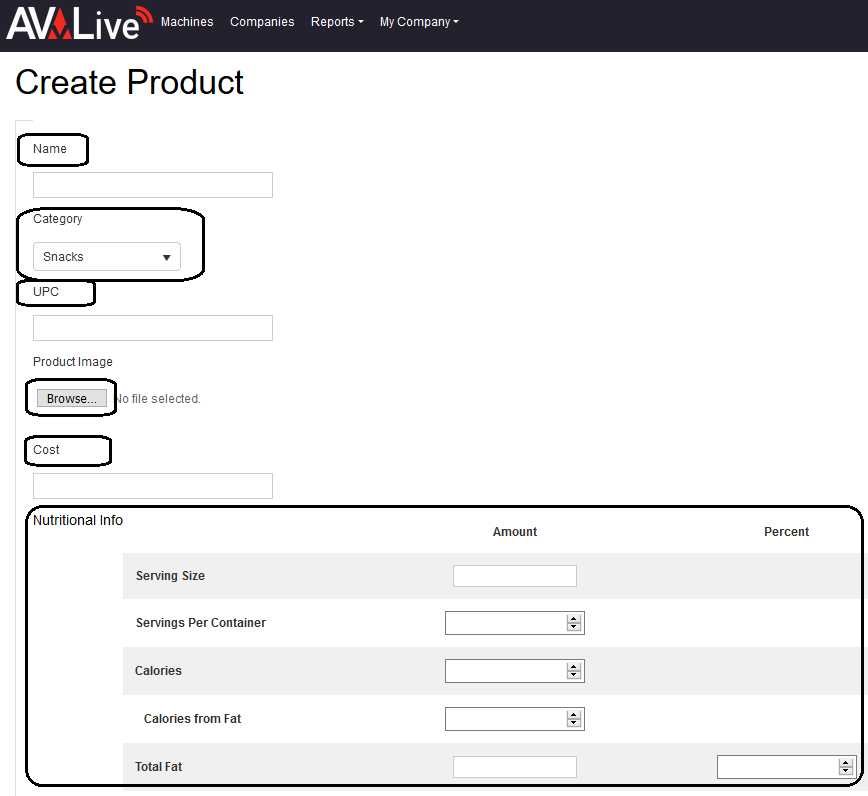868x796 pixels.
Task: Click Browse to choose a product image
Action: pos(70,397)
